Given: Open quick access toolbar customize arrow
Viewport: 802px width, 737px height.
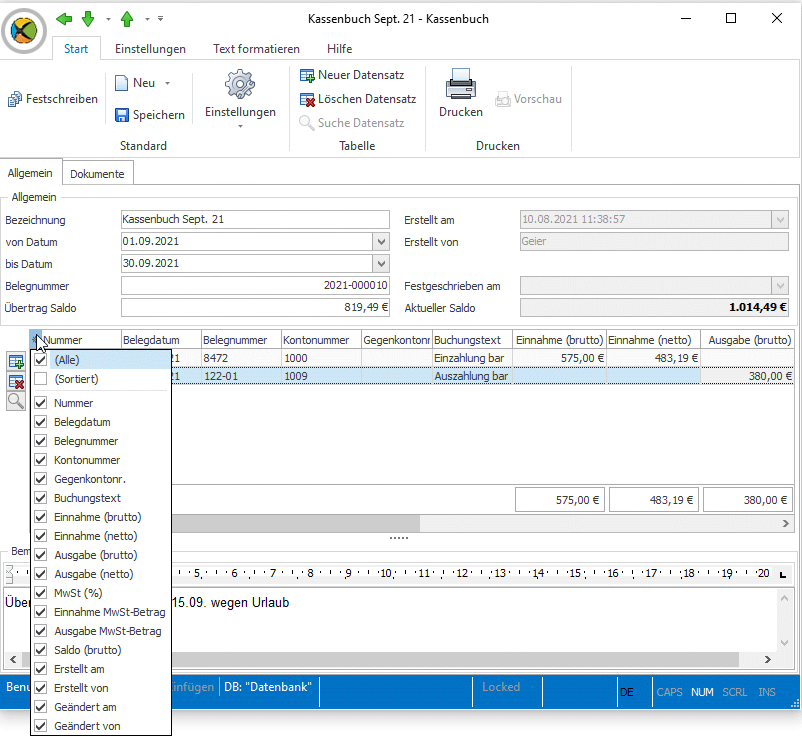Looking at the screenshot, I should 161,19.
